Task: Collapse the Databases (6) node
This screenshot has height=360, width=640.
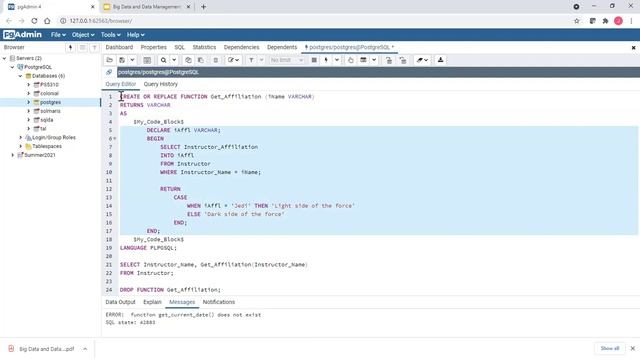Action: coord(20,76)
